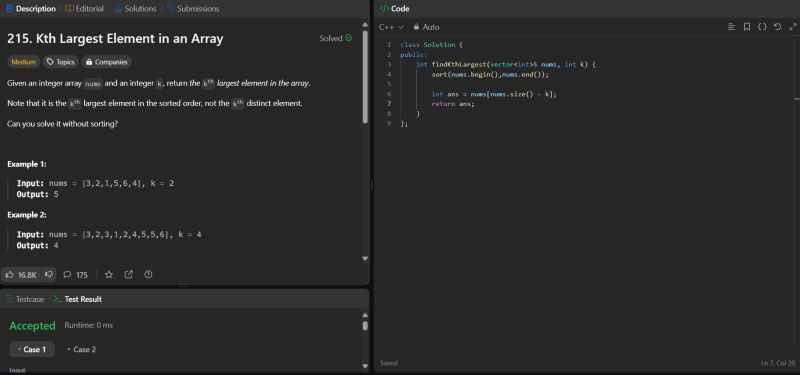Viewport: 800px width, 375px height.
Task: Switch to the Editorial tab
Action: pyautogui.click(x=84, y=9)
